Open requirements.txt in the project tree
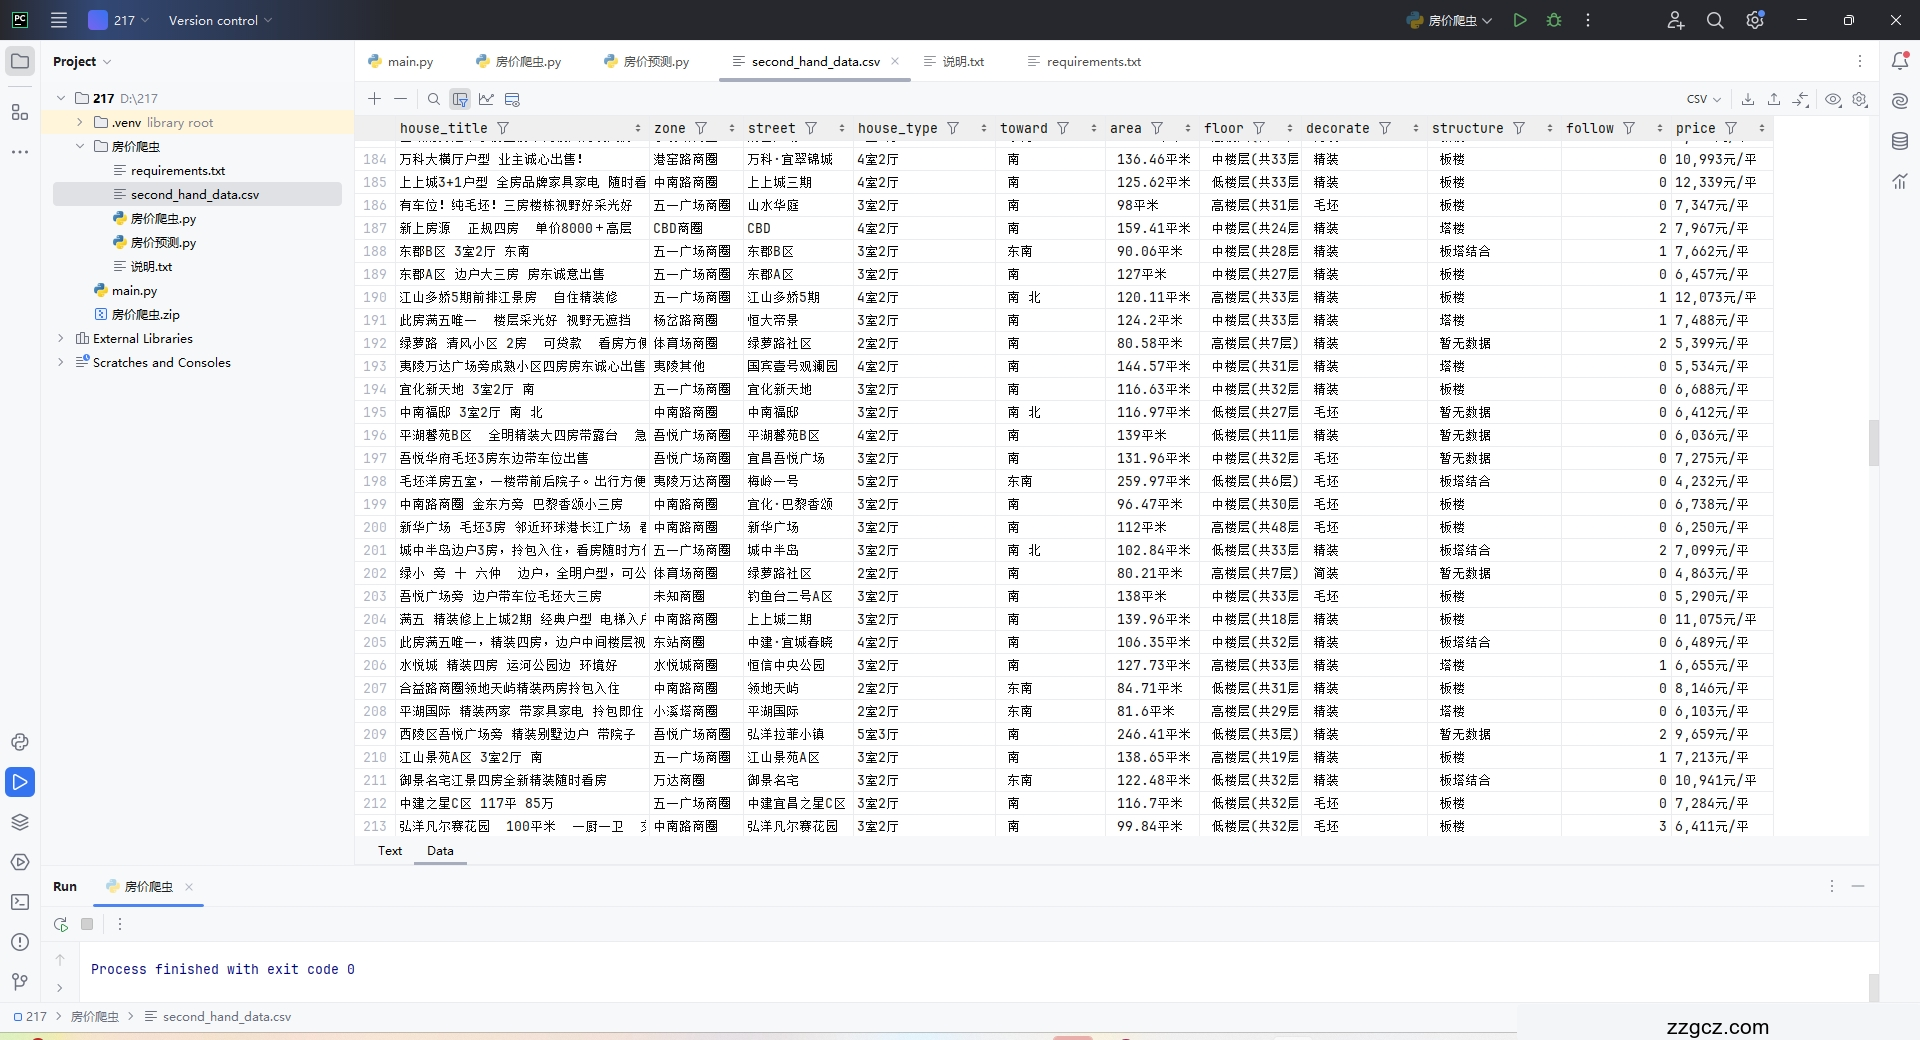Viewport: 1920px width, 1040px height. click(x=177, y=171)
